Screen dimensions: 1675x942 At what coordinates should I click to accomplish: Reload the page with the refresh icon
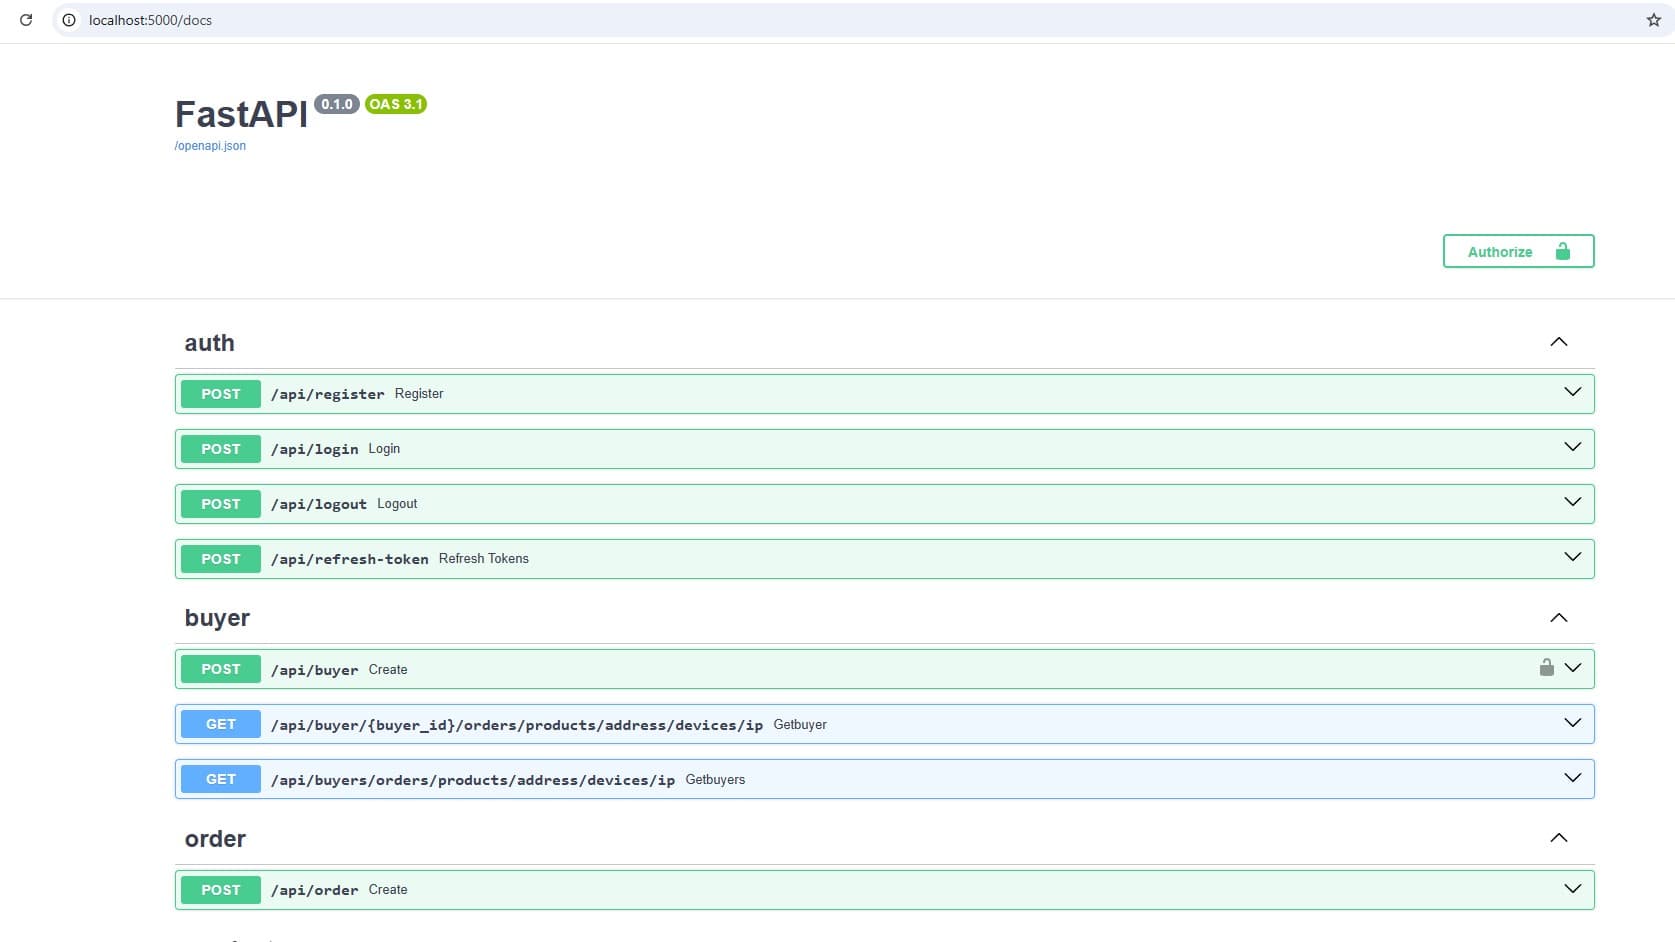(26, 20)
